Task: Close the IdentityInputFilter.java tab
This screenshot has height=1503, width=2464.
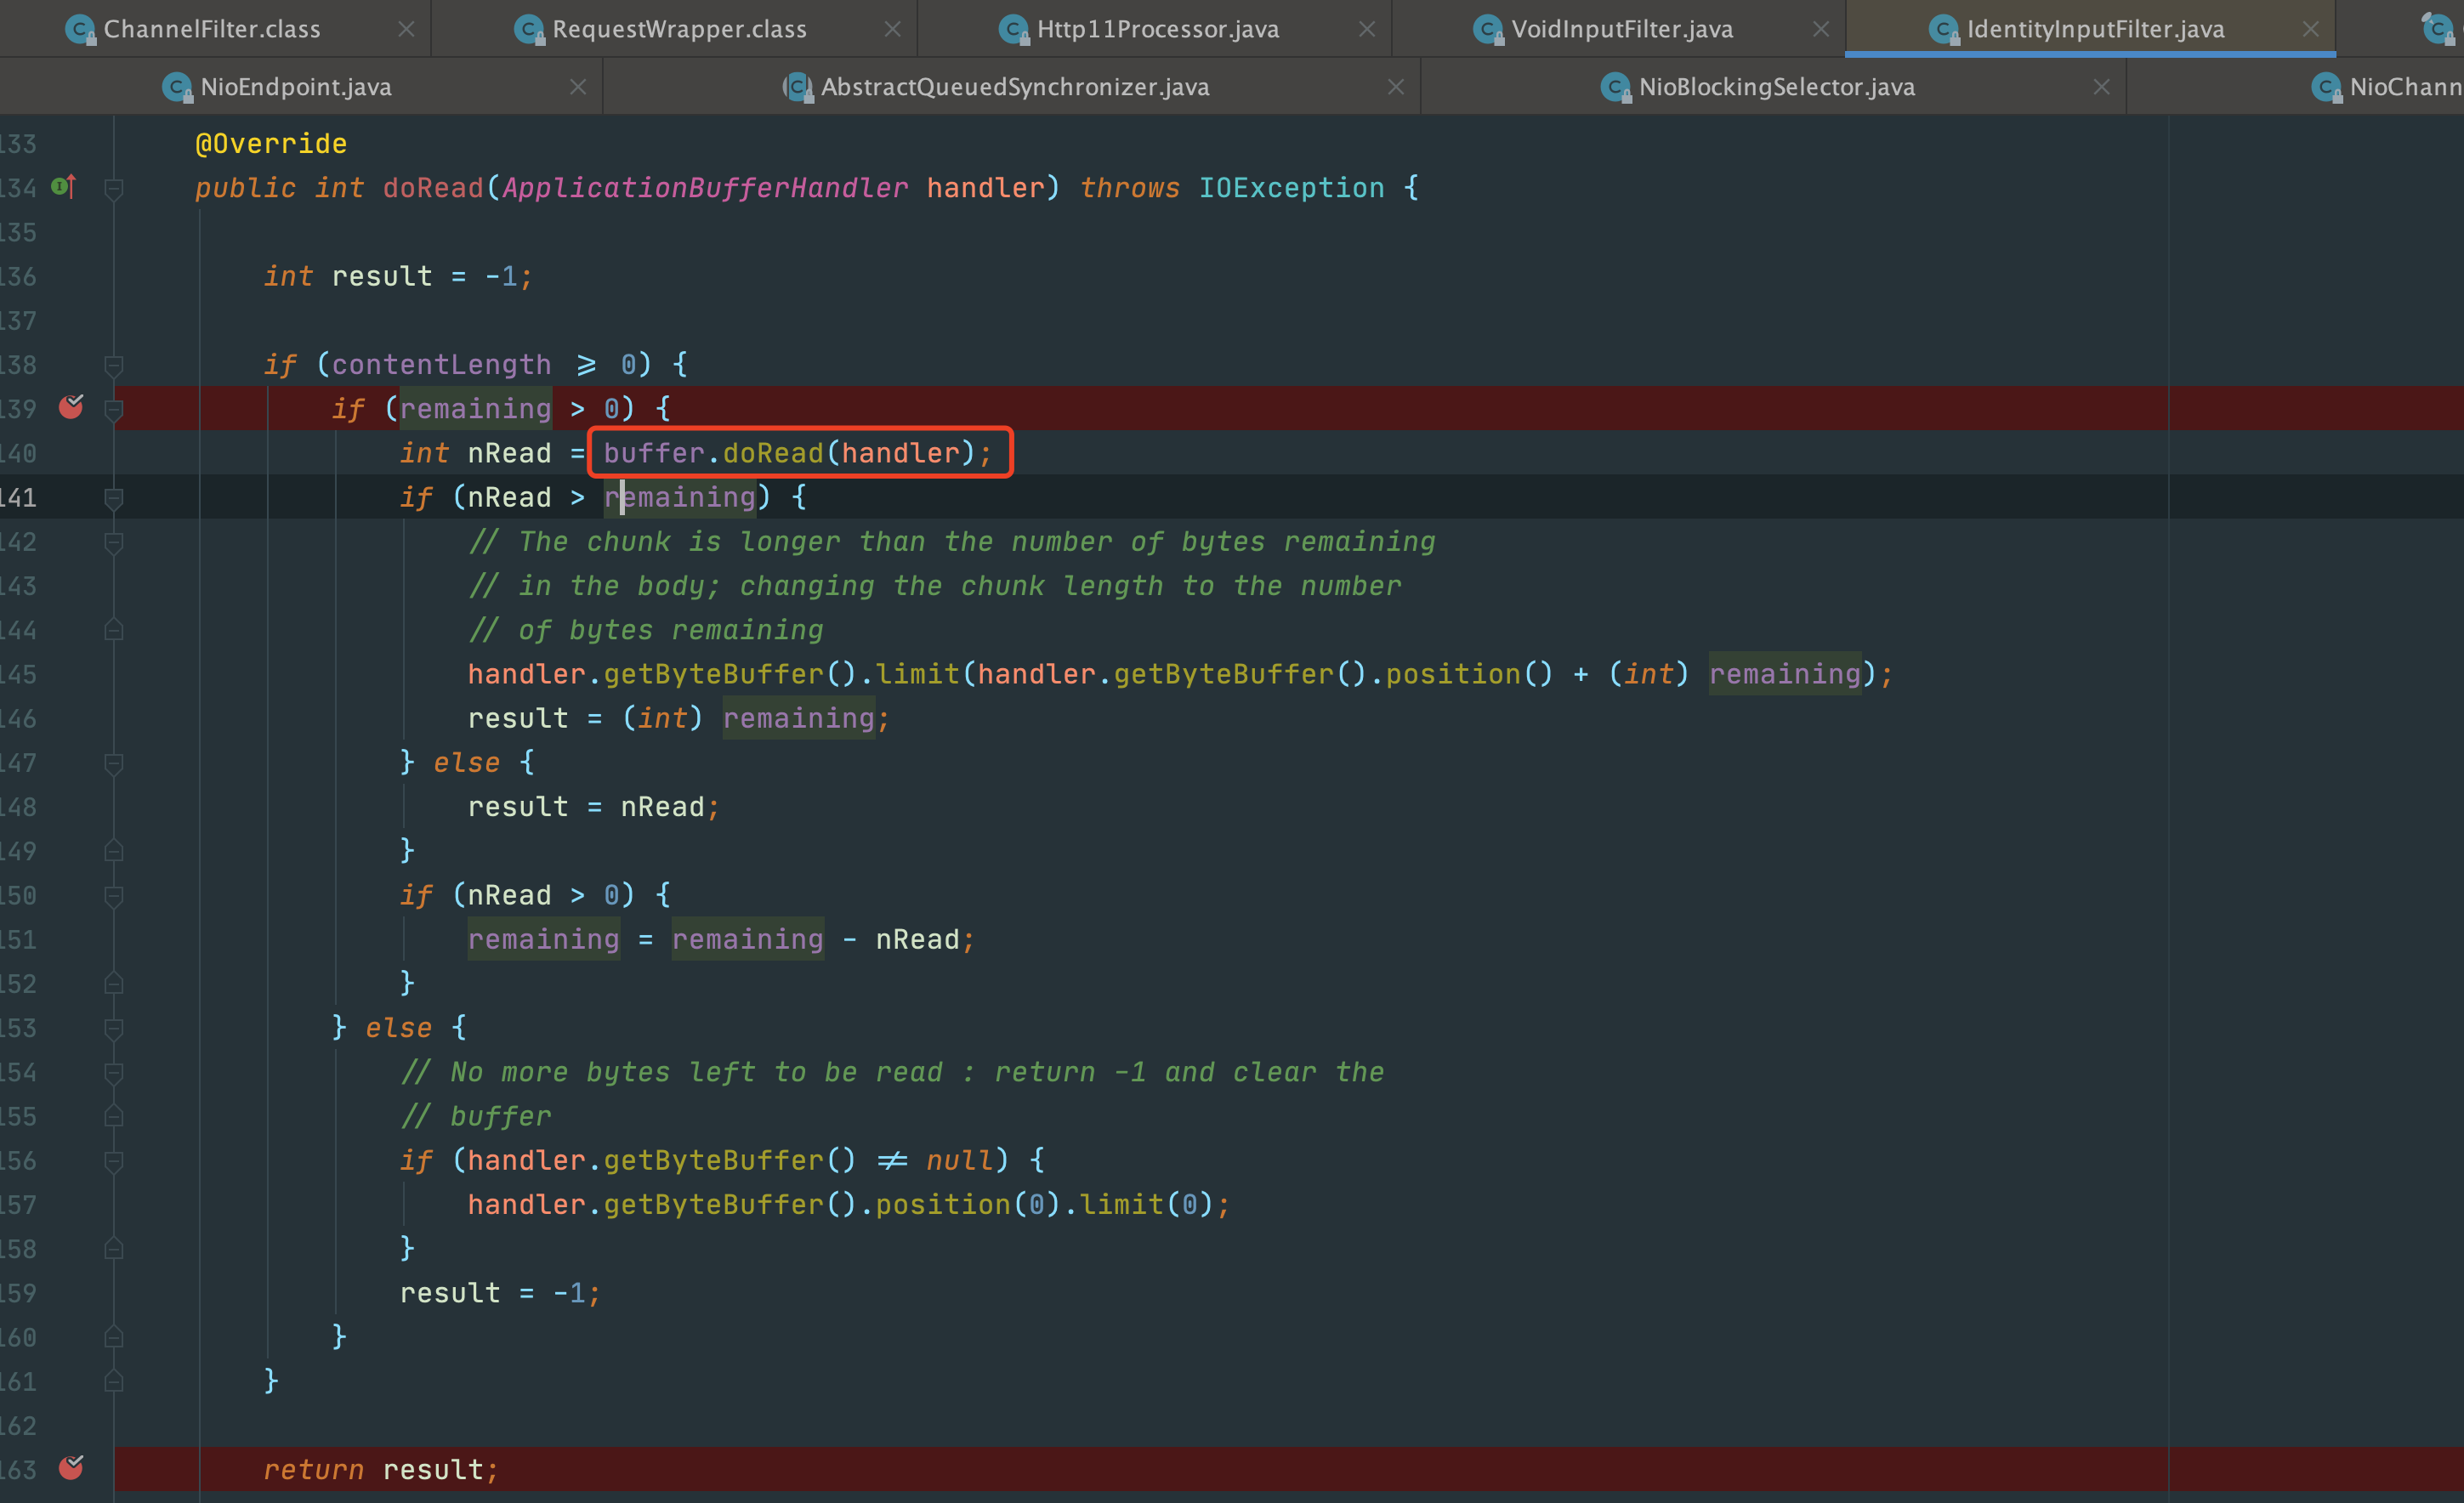Action: [2310, 29]
